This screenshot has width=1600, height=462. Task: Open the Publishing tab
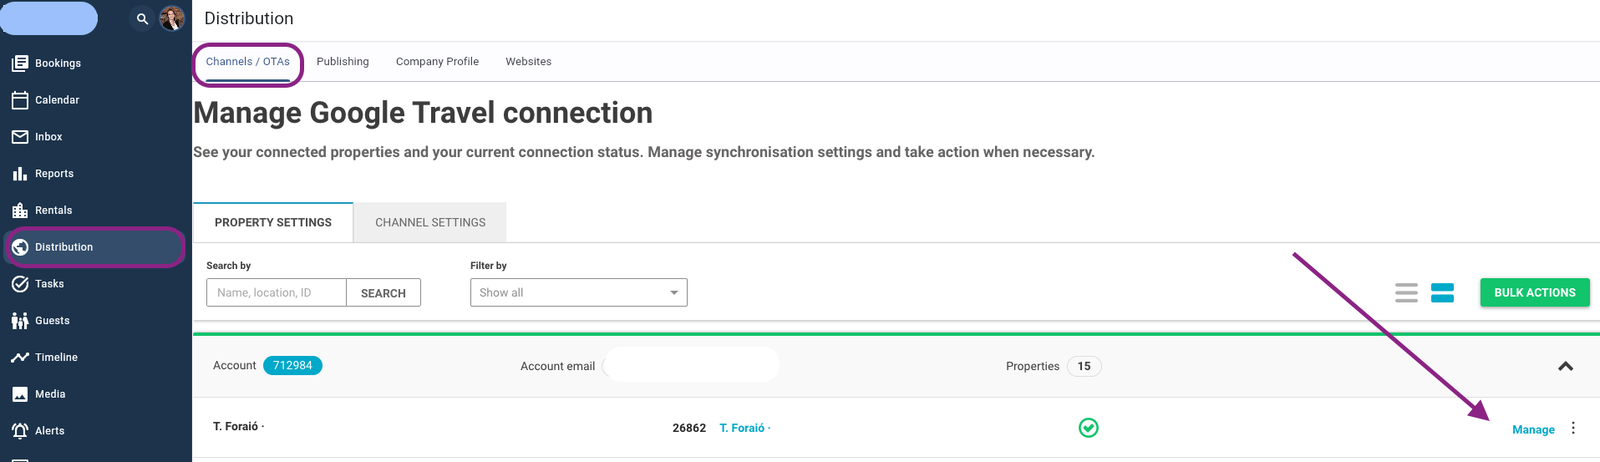pyautogui.click(x=342, y=62)
